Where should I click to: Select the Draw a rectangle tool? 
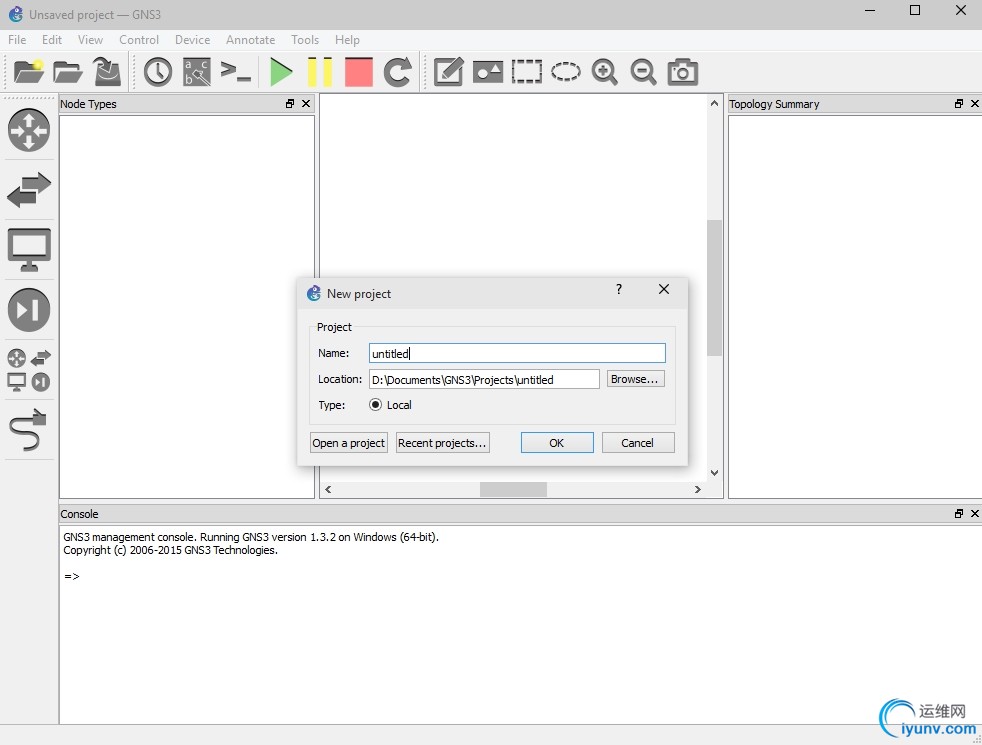pos(527,71)
